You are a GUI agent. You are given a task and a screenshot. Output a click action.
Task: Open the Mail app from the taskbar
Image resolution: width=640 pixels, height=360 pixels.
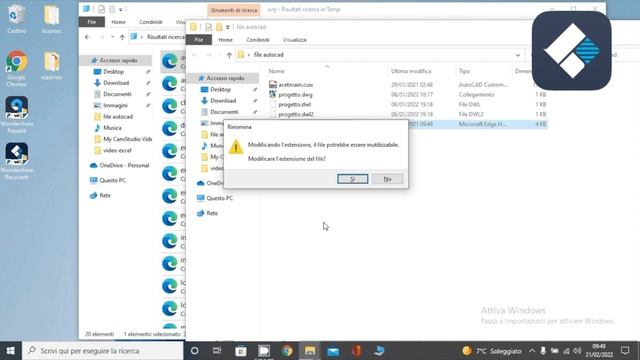click(333, 351)
